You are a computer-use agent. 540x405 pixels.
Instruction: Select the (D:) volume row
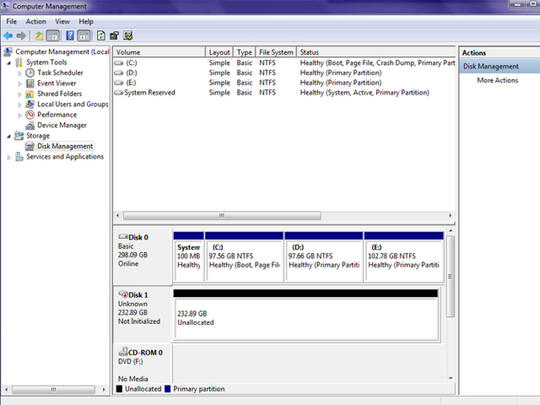click(x=284, y=73)
